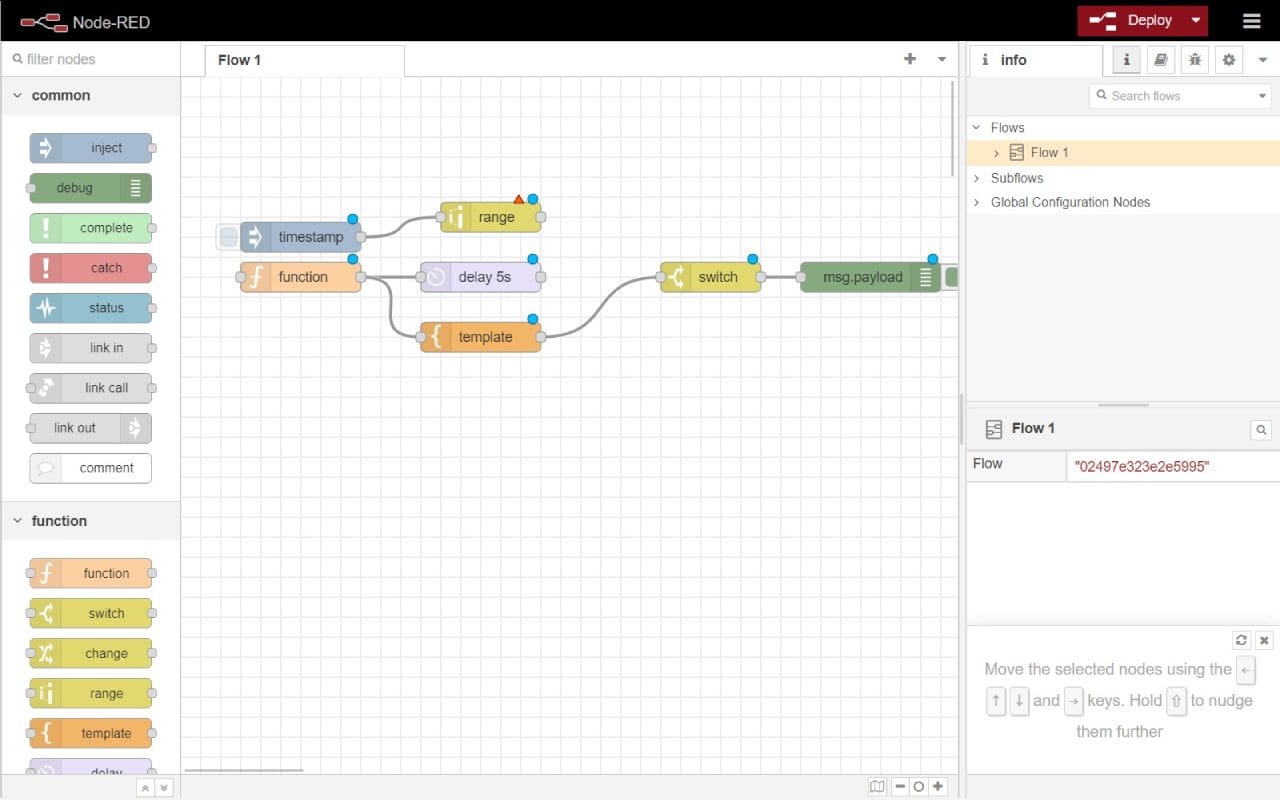Zoom in on the flow canvas
This screenshot has height=800, width=1280.
[x=937, y=786]
